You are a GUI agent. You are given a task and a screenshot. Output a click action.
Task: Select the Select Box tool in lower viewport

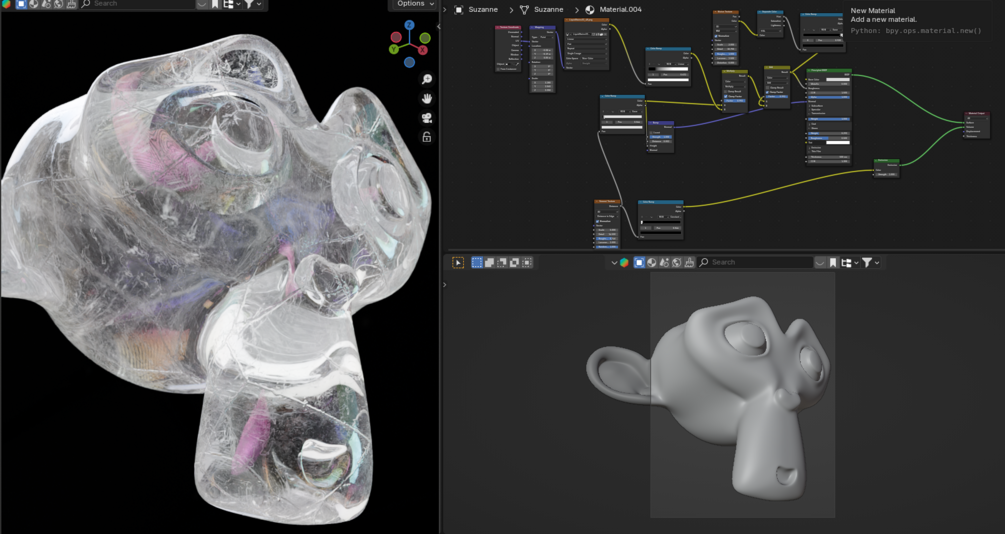pyautogui.click(x=458, y=262)
